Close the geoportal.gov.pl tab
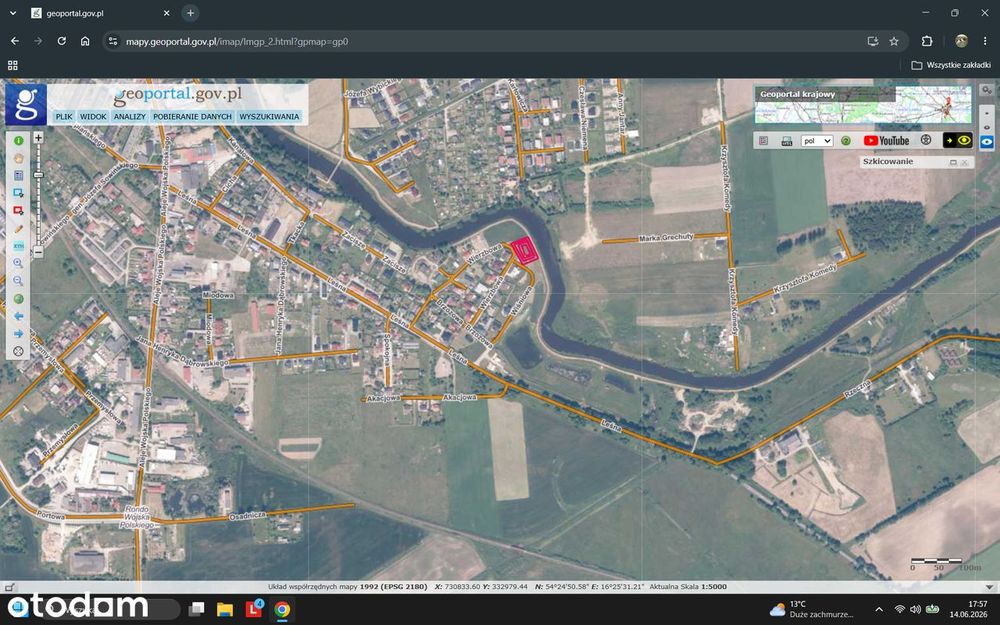The height and width of the screenshot is (625, 1000). 166,13
